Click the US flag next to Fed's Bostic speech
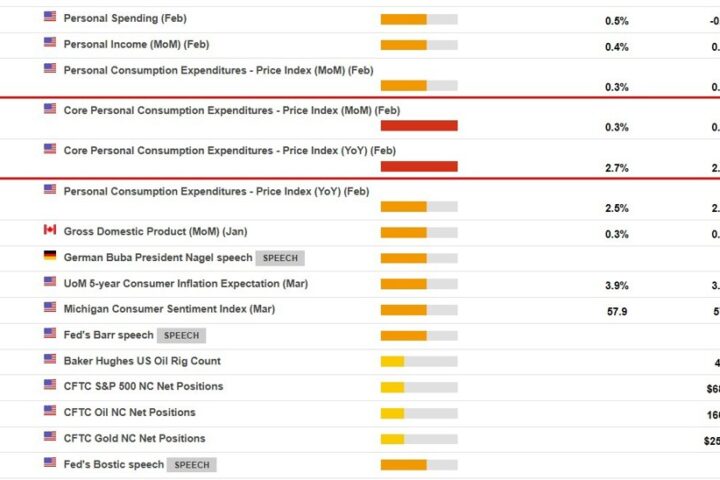The height and width of the screenshot is (480, 720). coord(50,462)
